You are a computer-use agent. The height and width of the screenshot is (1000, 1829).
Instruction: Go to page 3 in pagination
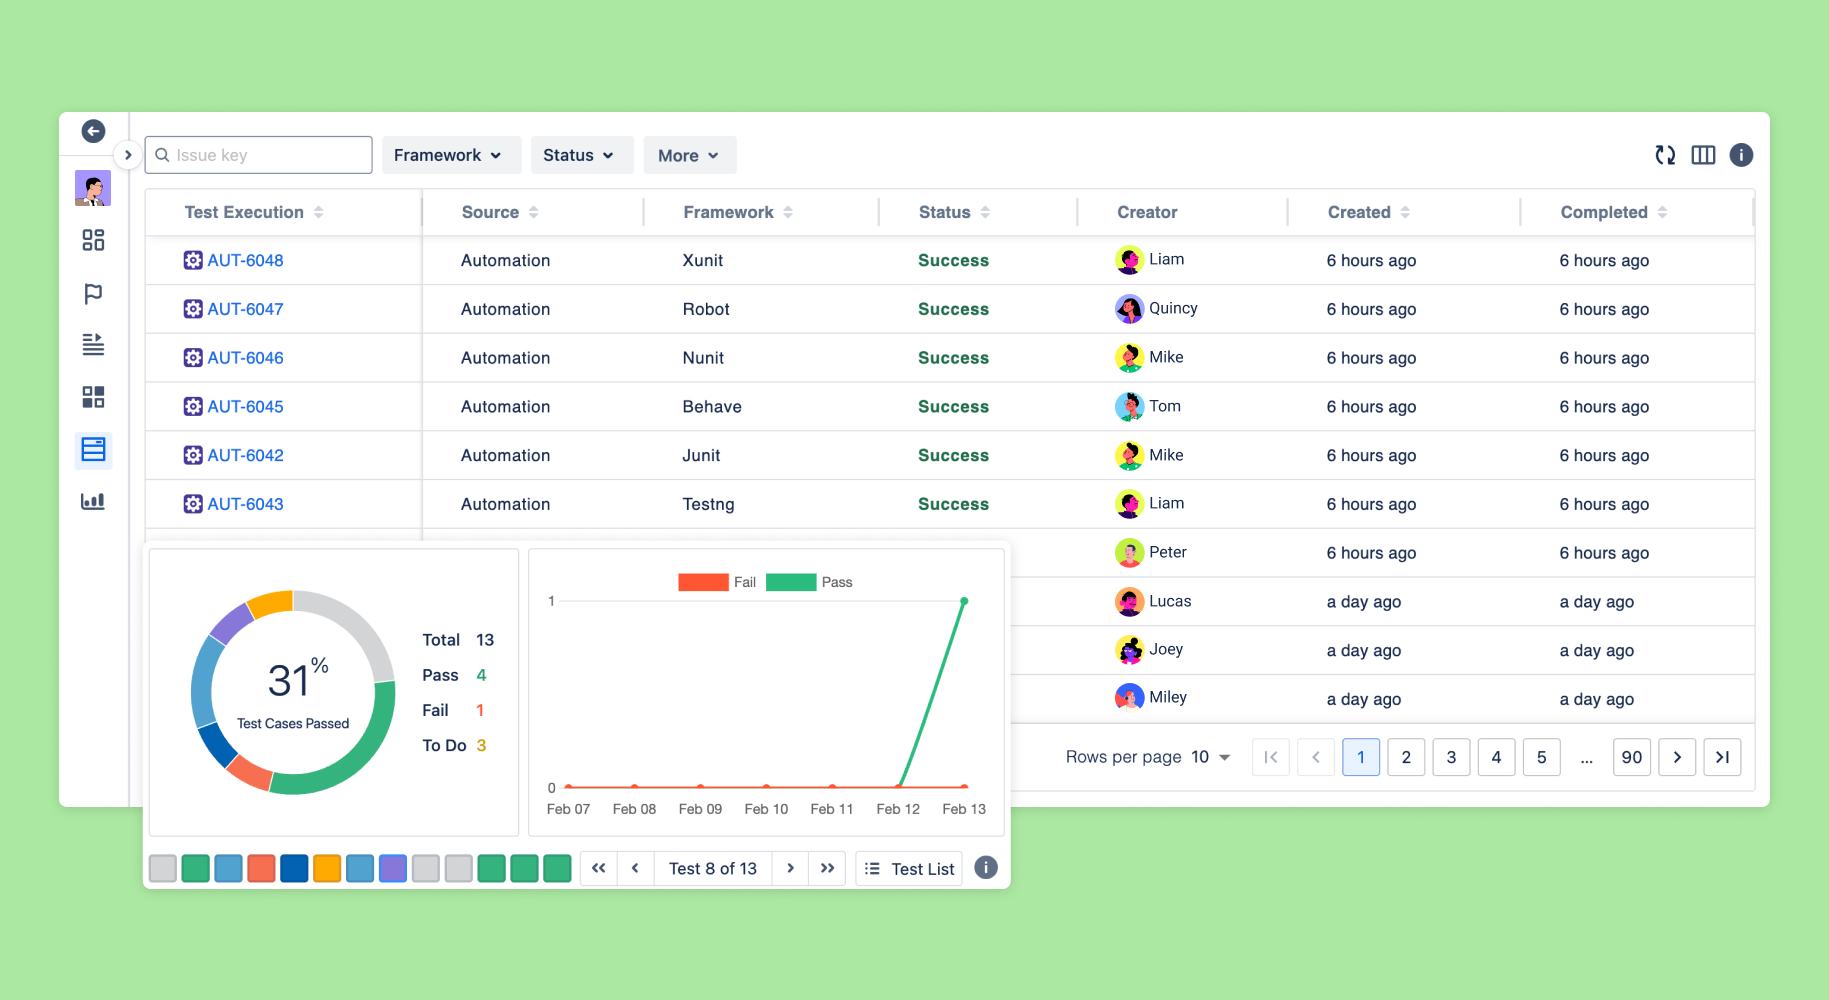[x=1451, y=757]
